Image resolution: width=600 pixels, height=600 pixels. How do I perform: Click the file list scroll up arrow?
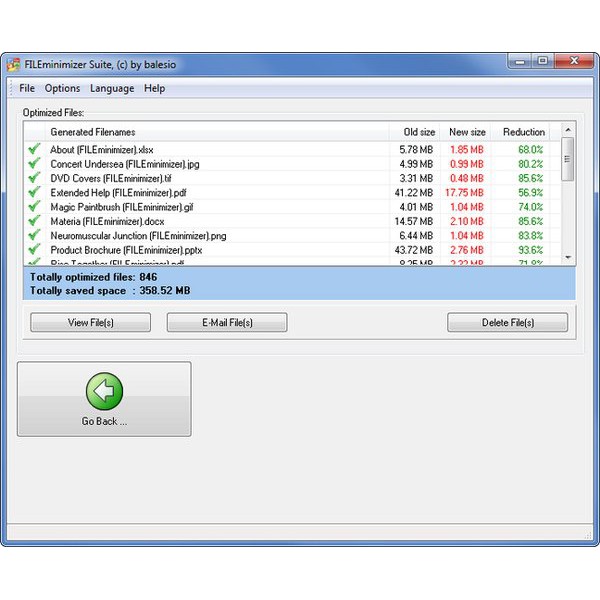568,130
